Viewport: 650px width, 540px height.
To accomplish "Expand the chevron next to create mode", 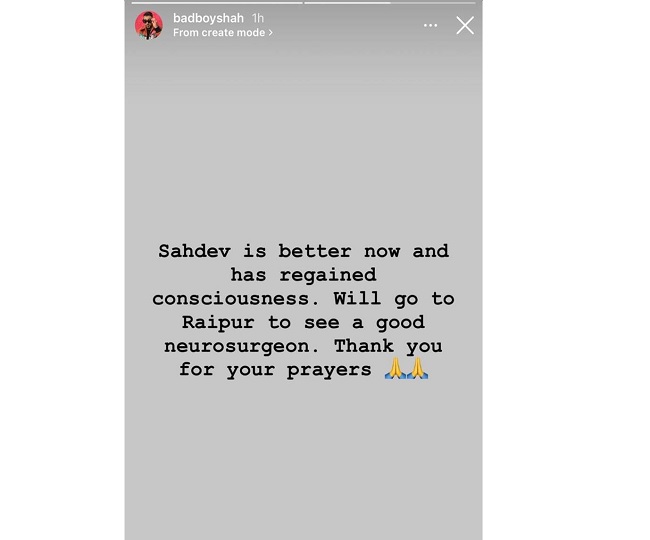I will [x=271, y=33].
